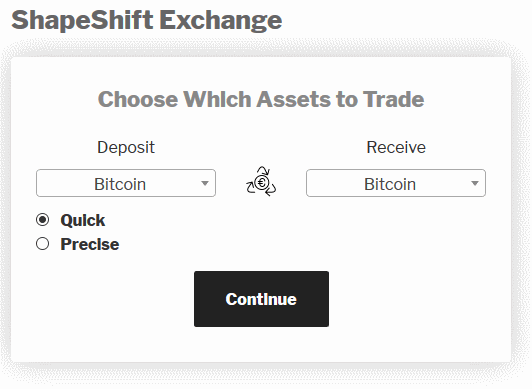Open the Deposit asset dropdown
The height and width of the screenshot is (389, 532).
(x=126, y=183)
